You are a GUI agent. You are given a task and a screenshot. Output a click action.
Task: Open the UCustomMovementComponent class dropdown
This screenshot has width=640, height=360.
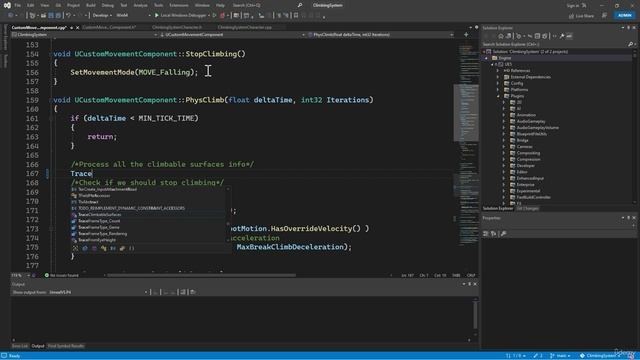click(x=232, y=35)
